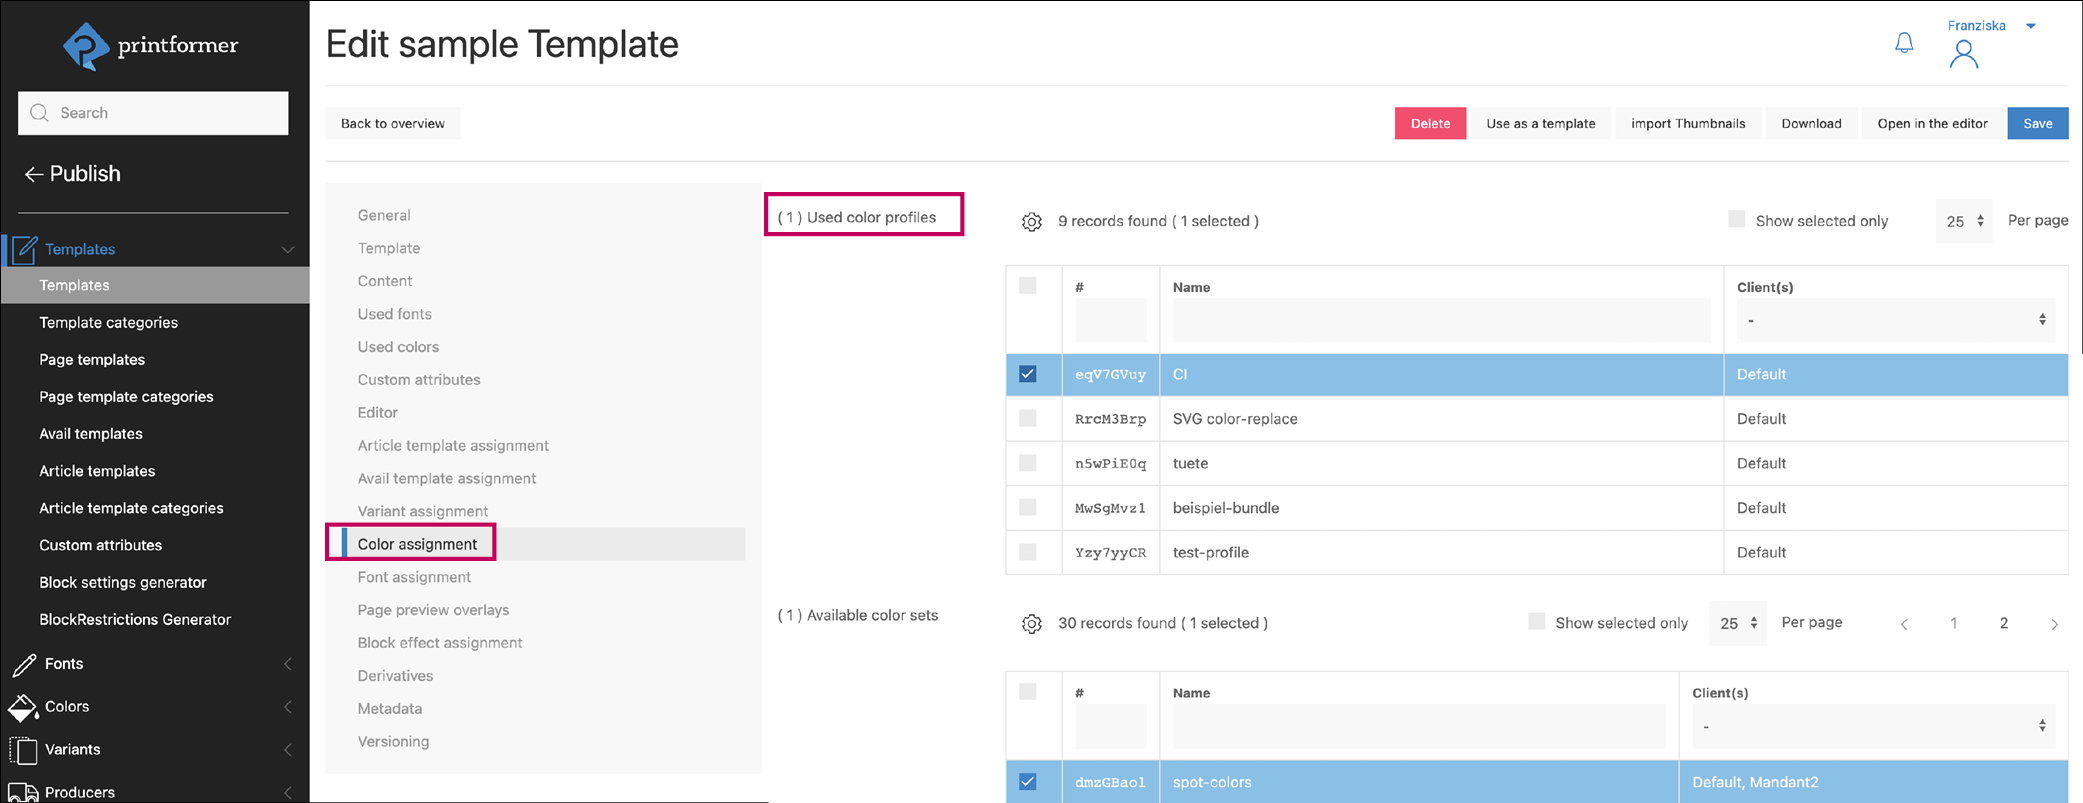This screenshot has height=803, width=2083.
Task: Change the per page count for color sets
Action: point(1738,623)
